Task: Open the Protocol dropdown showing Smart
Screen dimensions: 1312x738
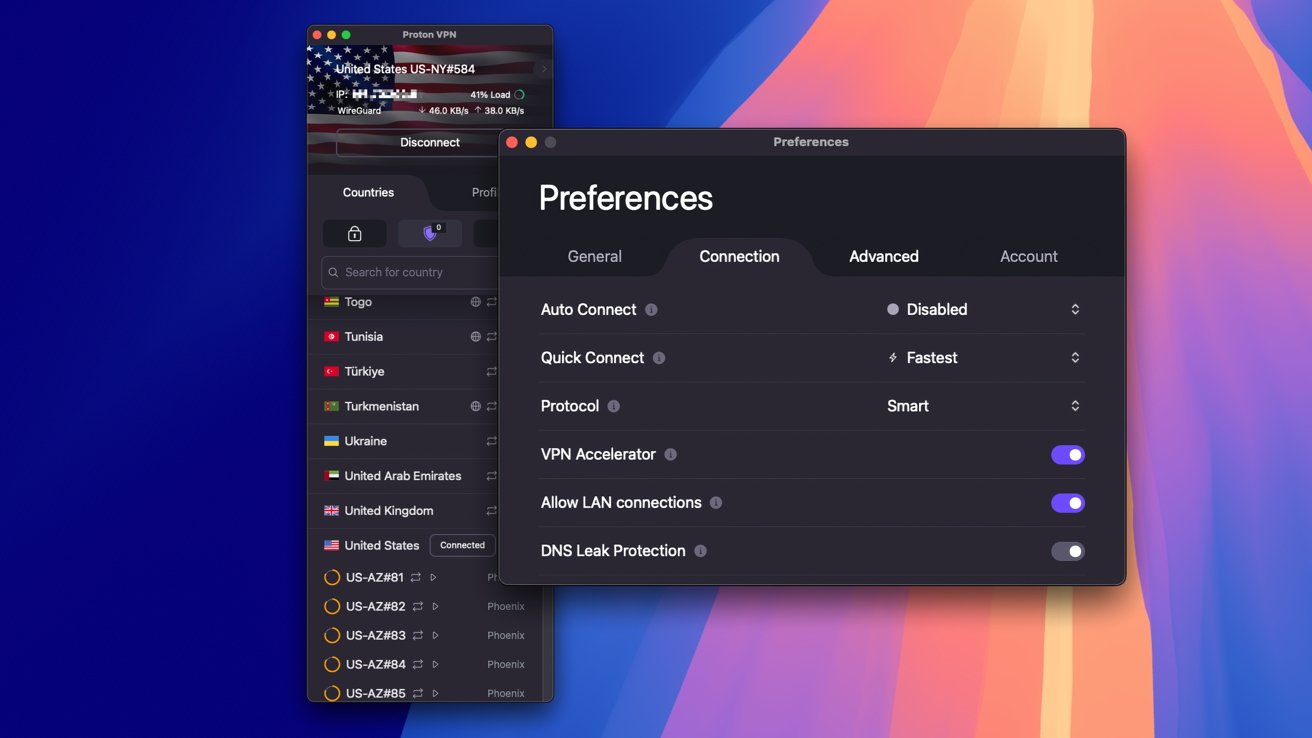Action: click(x=984, y=406)
